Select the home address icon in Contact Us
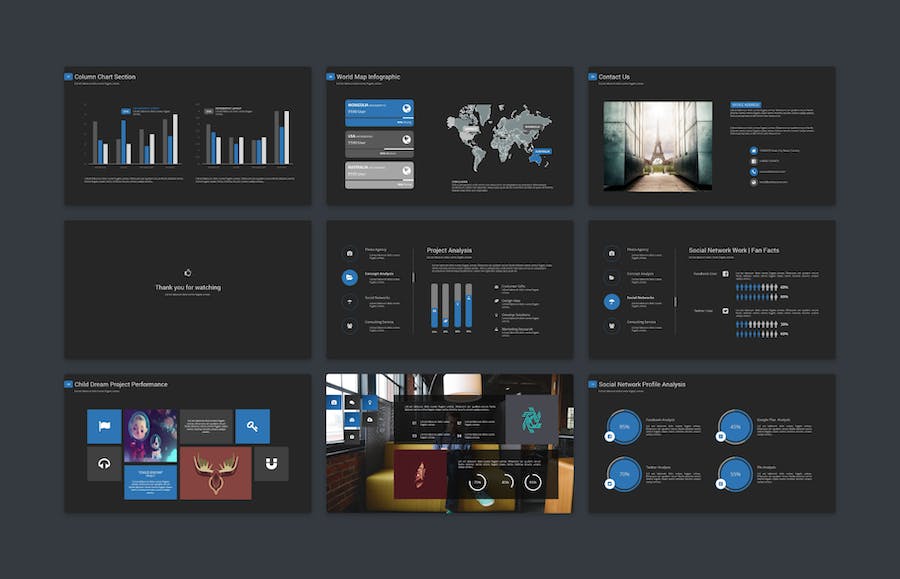 [x=754, y=150]
